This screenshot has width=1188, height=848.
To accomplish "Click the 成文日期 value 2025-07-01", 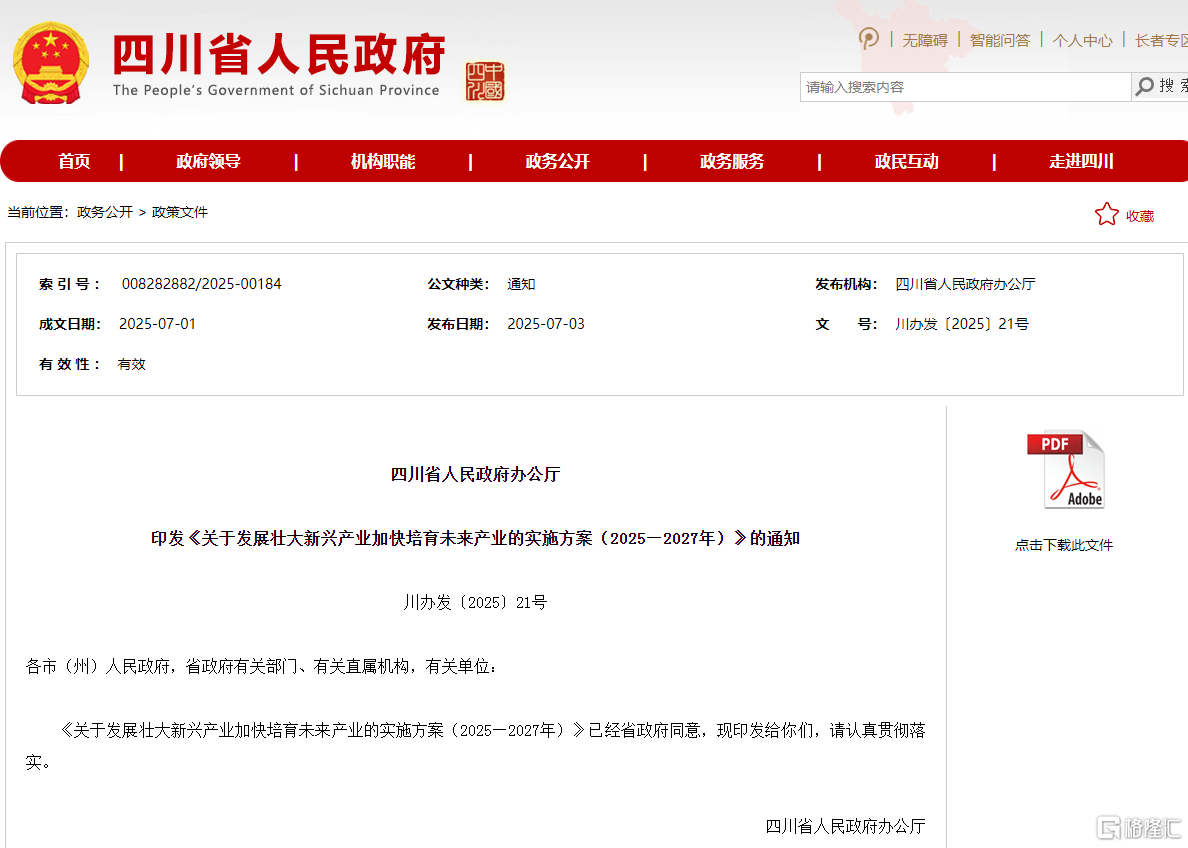I will coord(157,324).
